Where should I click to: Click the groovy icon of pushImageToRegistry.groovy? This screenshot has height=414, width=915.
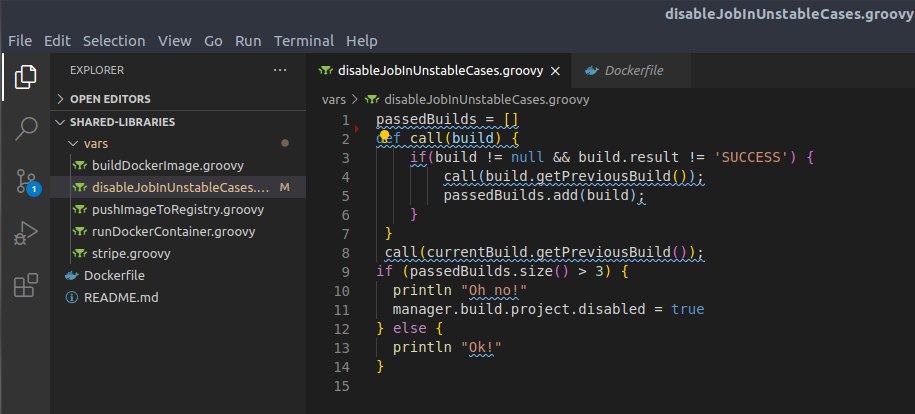tap(79, 210)
